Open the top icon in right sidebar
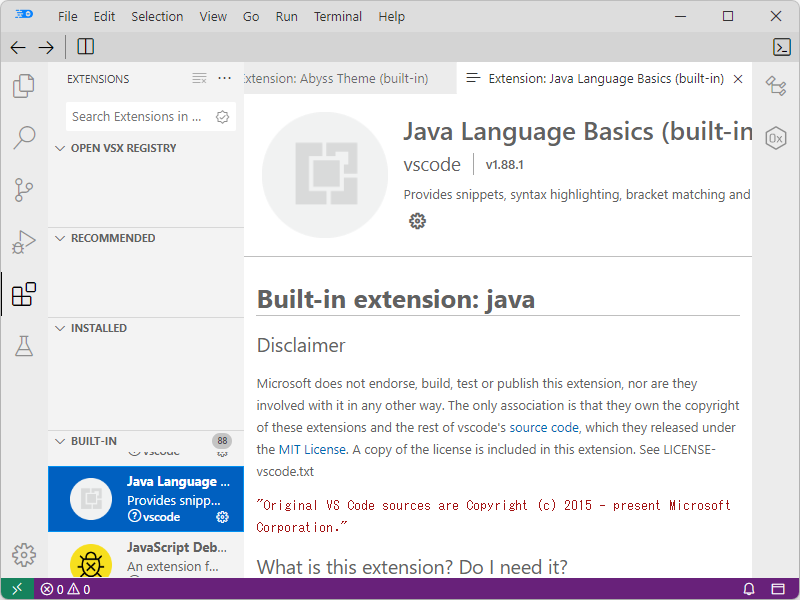 (776, 86)
